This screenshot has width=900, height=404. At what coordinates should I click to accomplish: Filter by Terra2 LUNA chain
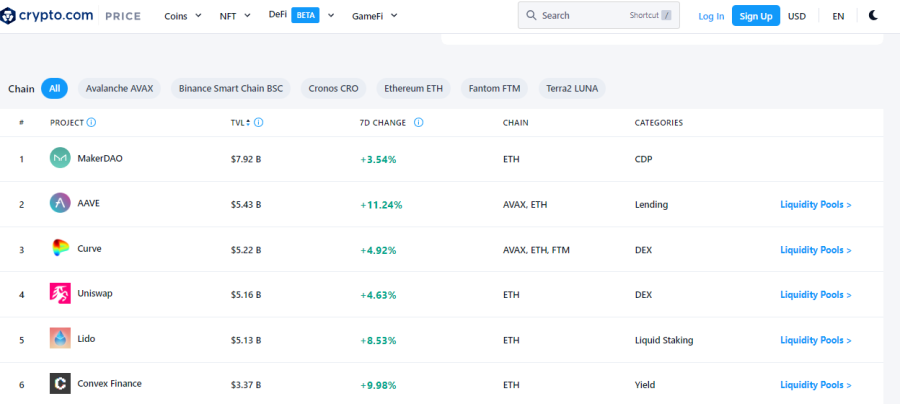tap(572, 88)
